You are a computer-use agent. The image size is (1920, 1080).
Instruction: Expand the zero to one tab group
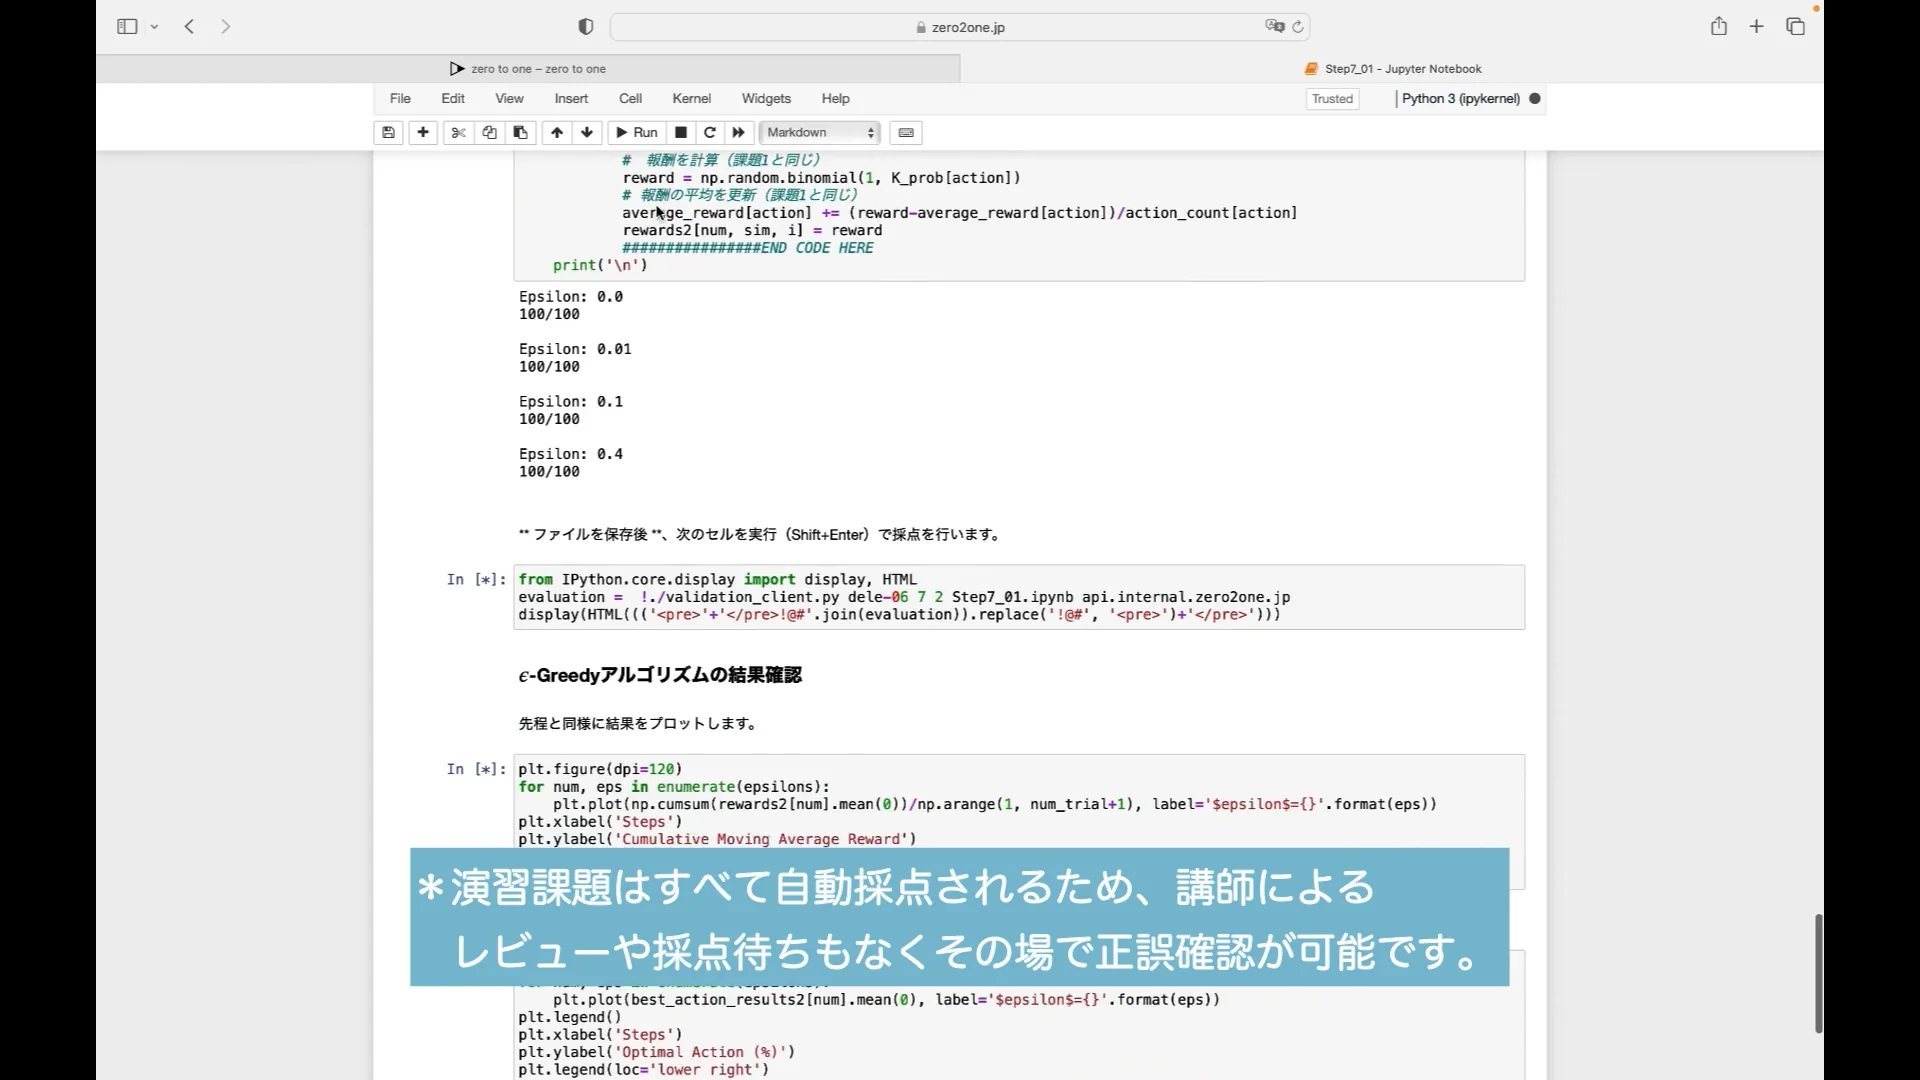coord(456,68)
